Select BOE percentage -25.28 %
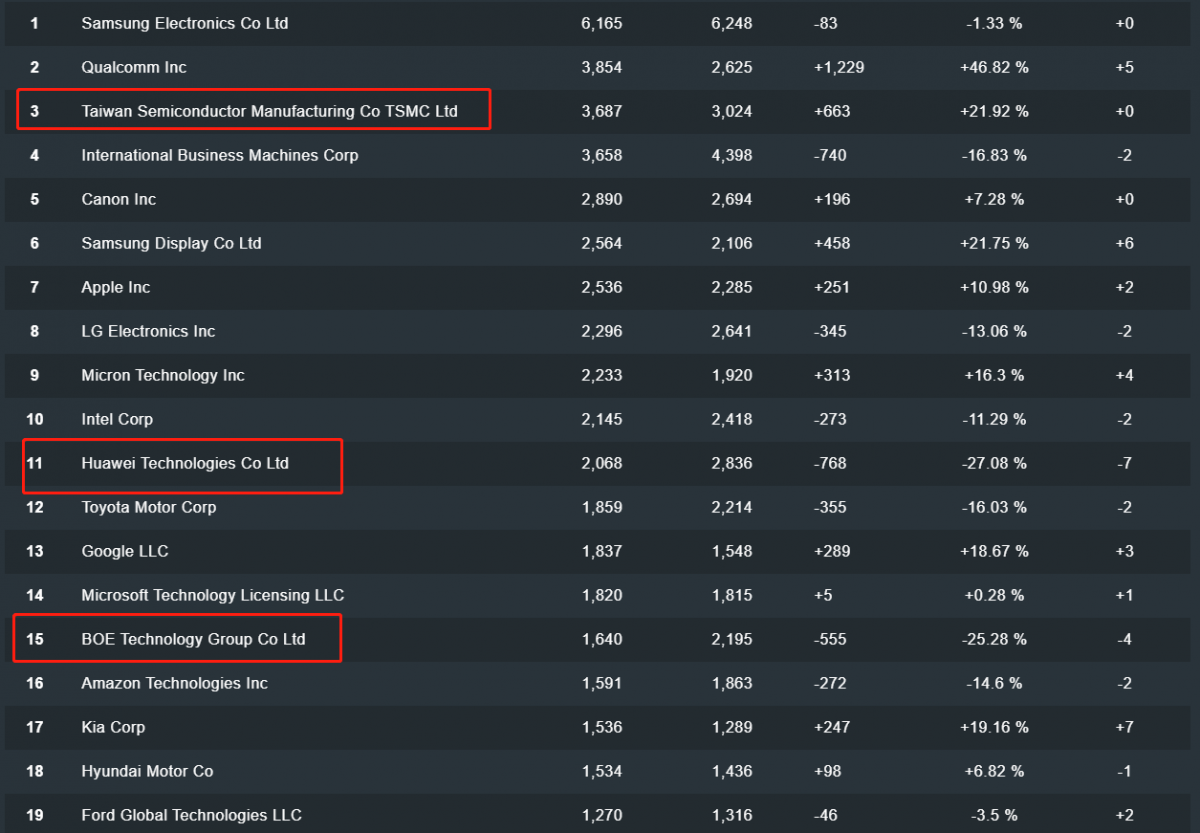The height and width of the screenshot is (833, 1200). coord(996,639)
